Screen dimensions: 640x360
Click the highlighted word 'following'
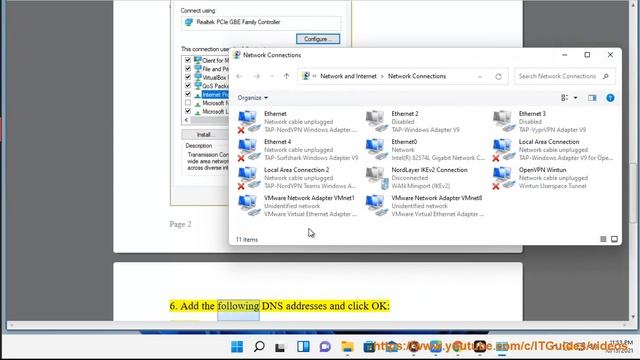pos(238,306)
